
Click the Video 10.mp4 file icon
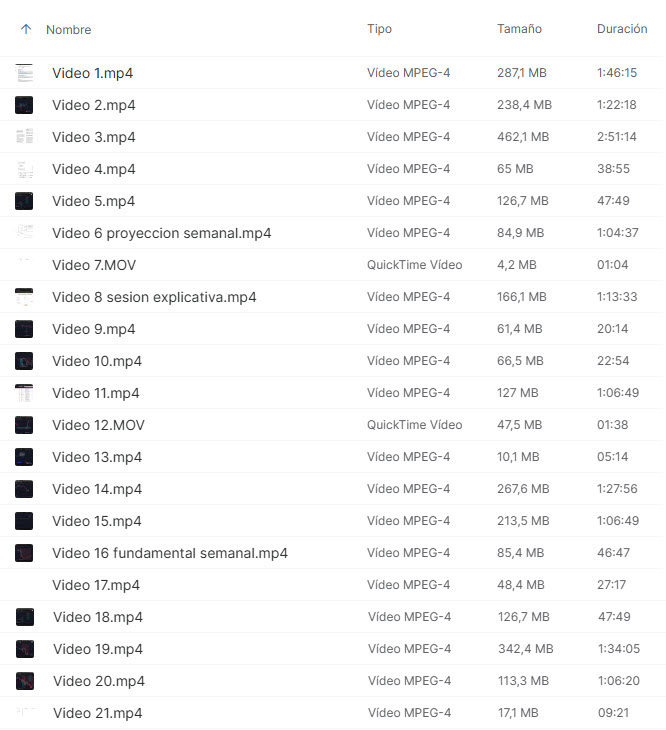point(25,361)
